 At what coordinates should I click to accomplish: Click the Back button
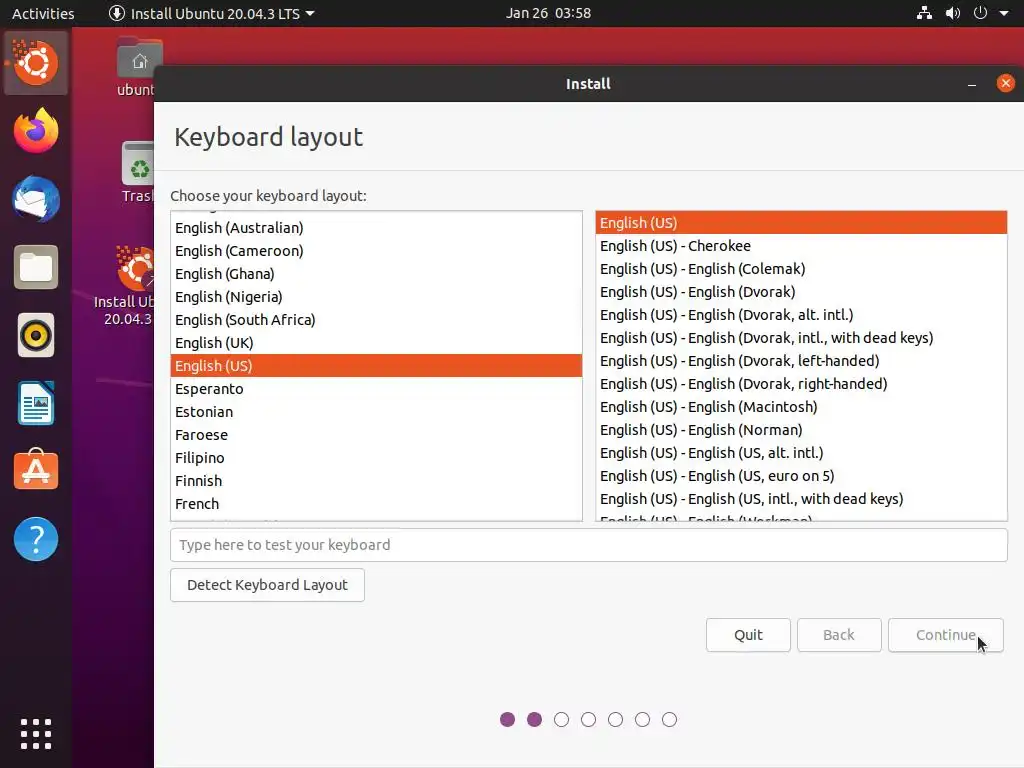click(839, 635)
